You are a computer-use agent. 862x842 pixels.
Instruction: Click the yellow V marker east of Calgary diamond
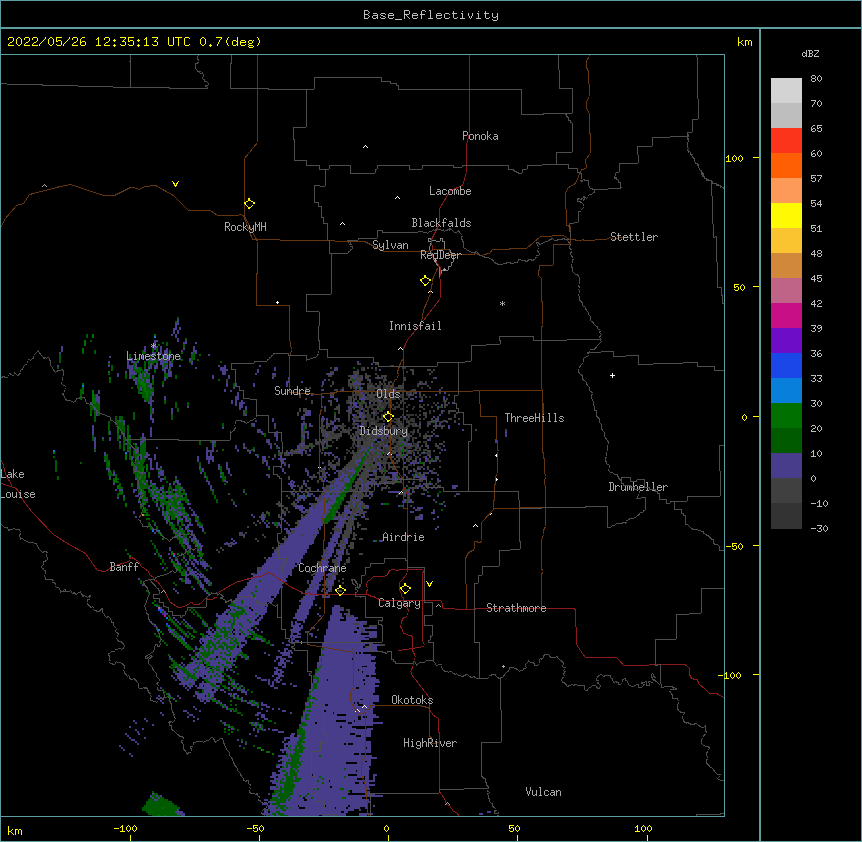coord(429,584)
